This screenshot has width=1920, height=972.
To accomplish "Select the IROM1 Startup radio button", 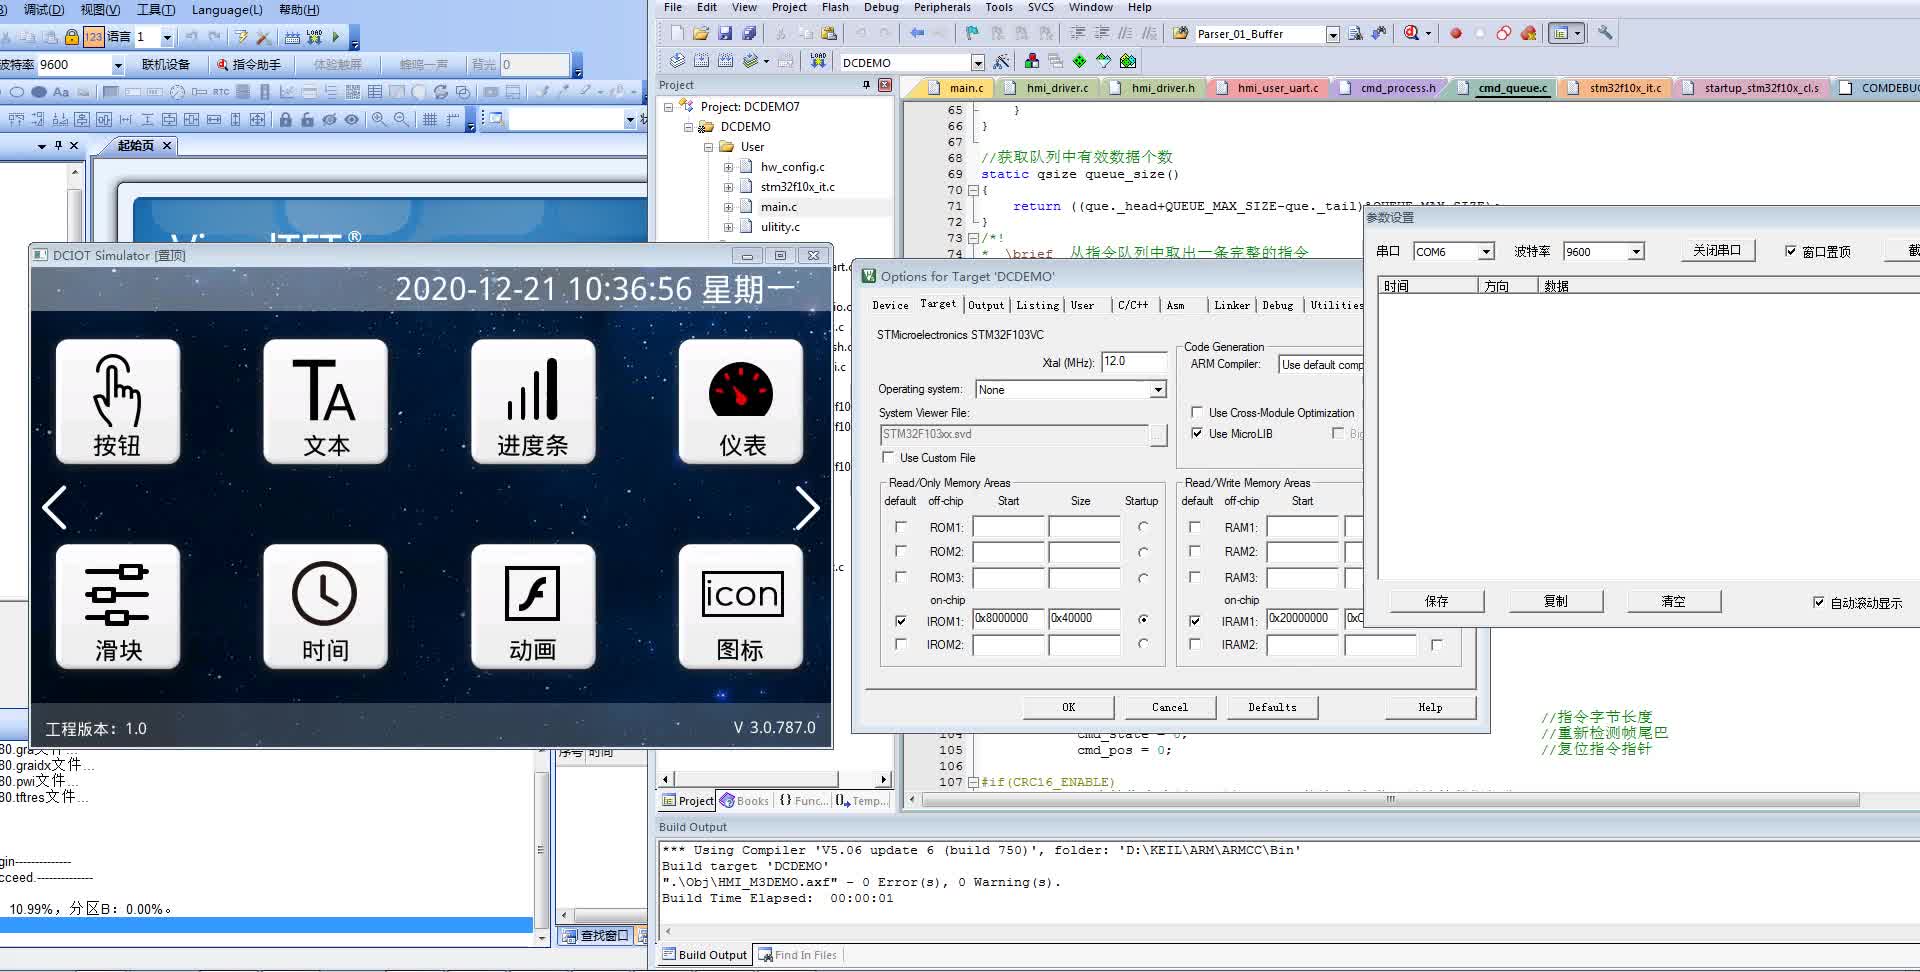I will tap(1143, 619).
